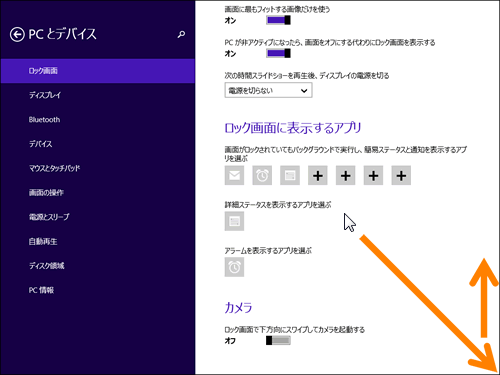This screenshot has width=500, height=375.
Task: Toggle the best-fit images switch
Action: coord(278,20)
